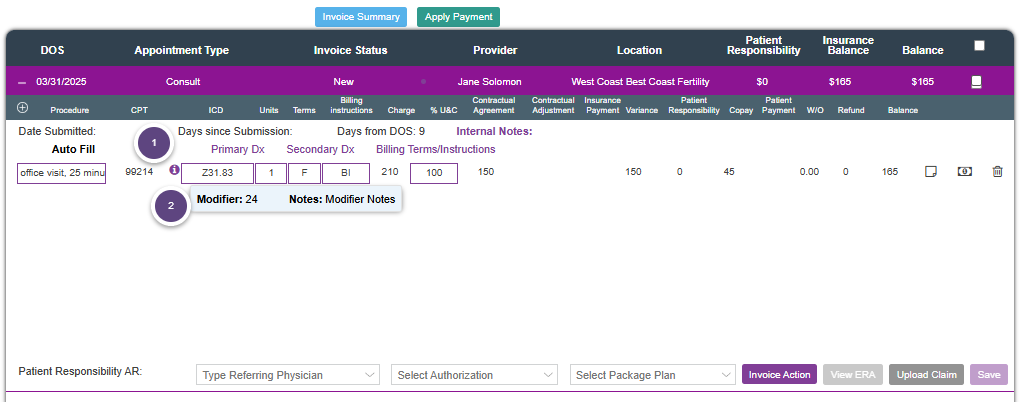Toggle the select-all checkbox in header

tap(979, 45)
